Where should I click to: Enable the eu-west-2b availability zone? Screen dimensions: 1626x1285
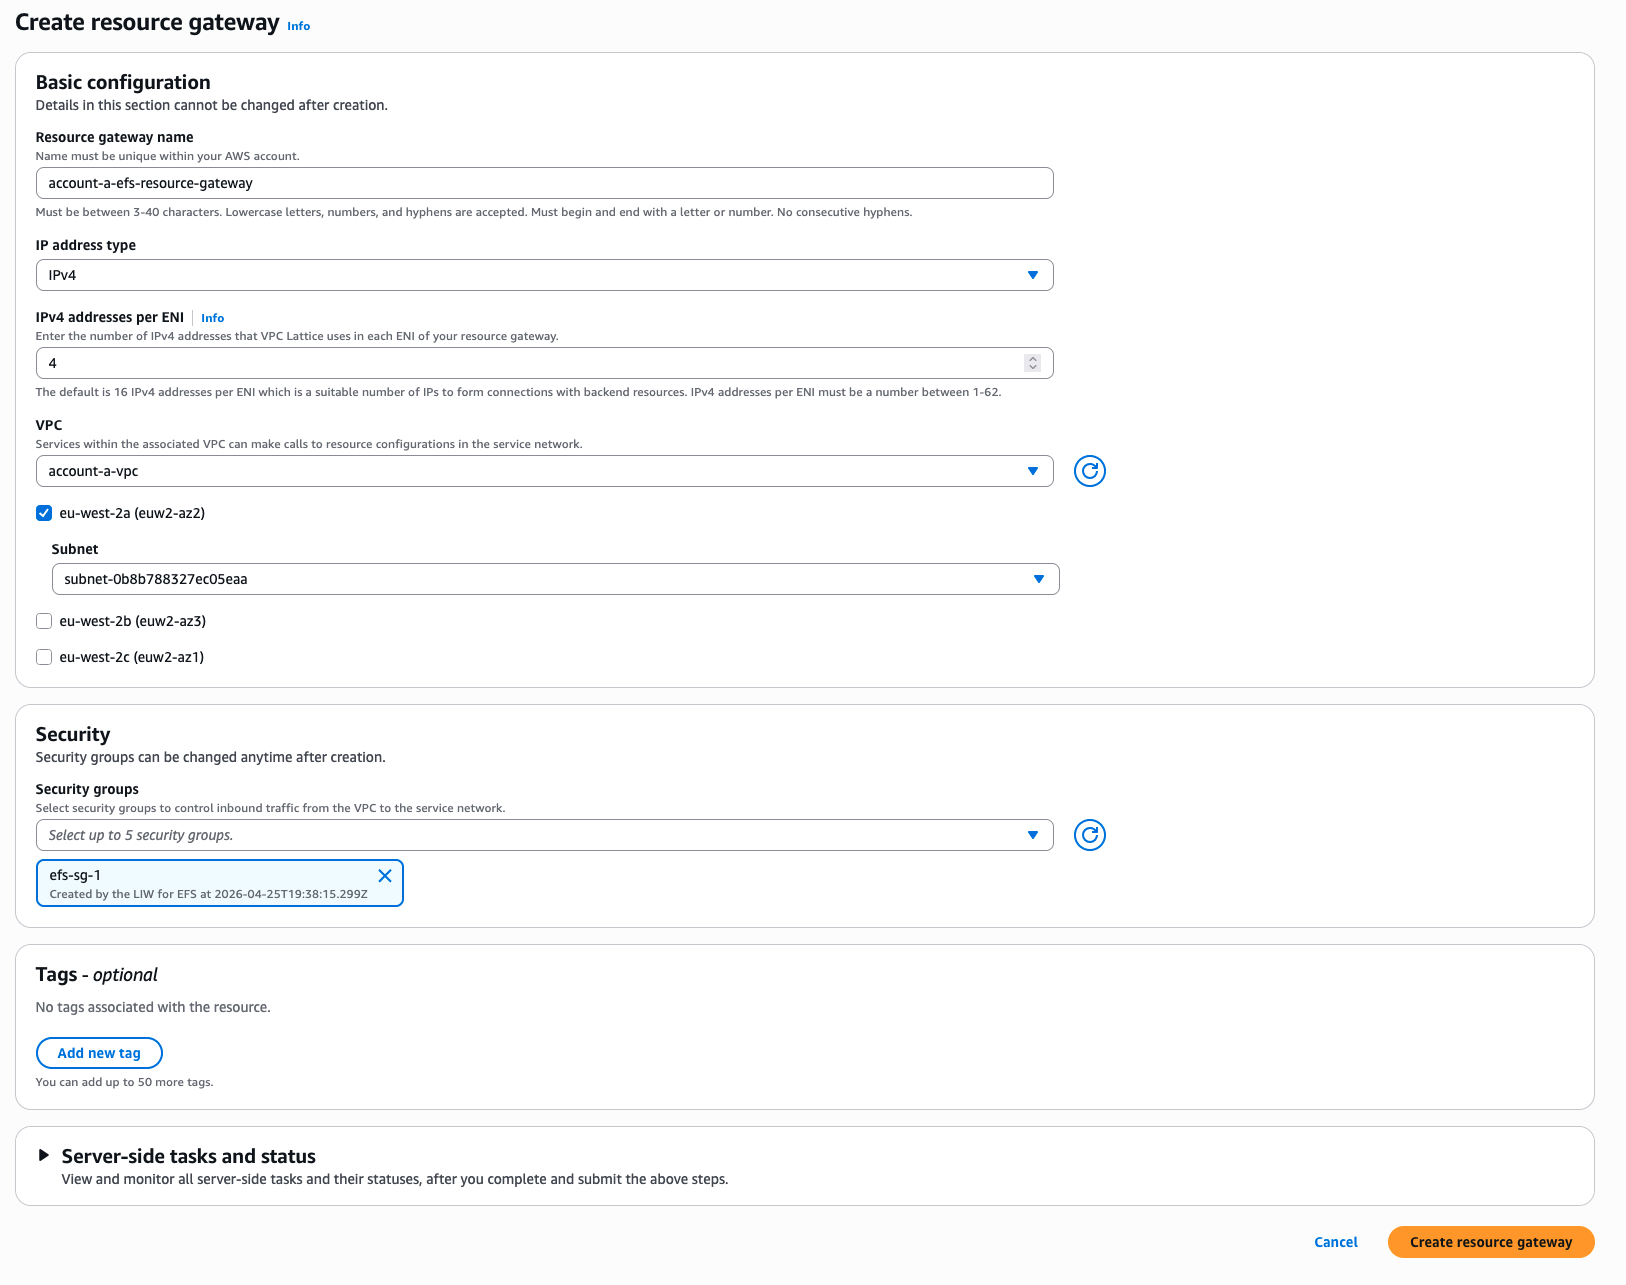click(x=44, y=621)
